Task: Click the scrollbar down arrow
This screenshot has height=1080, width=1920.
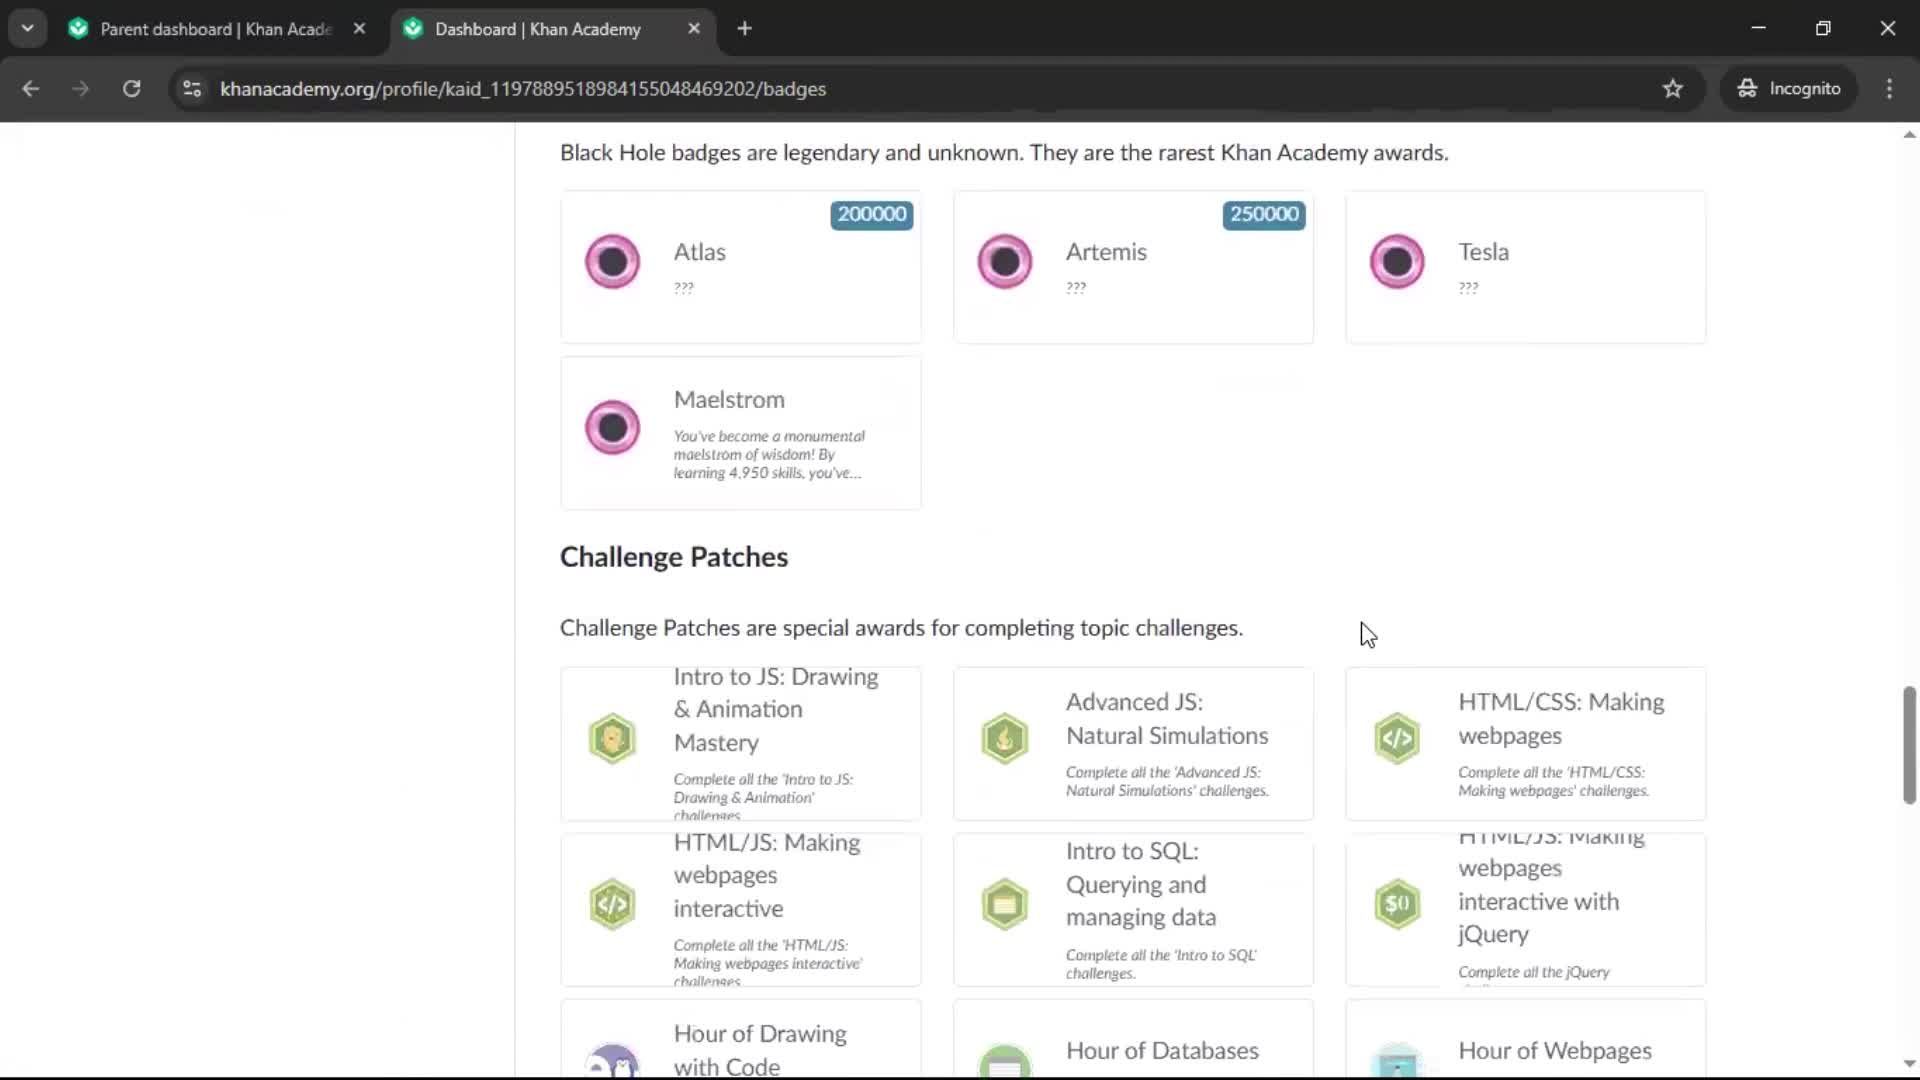Action: click(1909, 1064)
